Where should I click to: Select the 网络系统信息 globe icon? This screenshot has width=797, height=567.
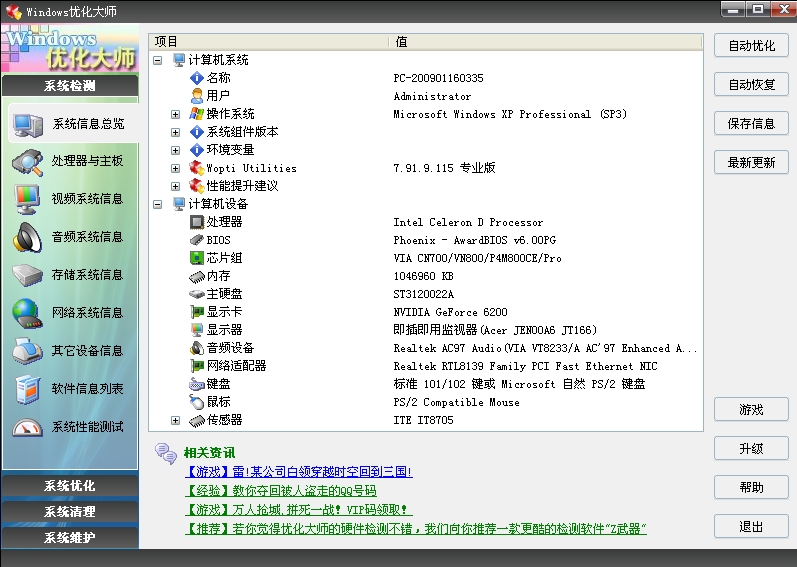[27, 313]
